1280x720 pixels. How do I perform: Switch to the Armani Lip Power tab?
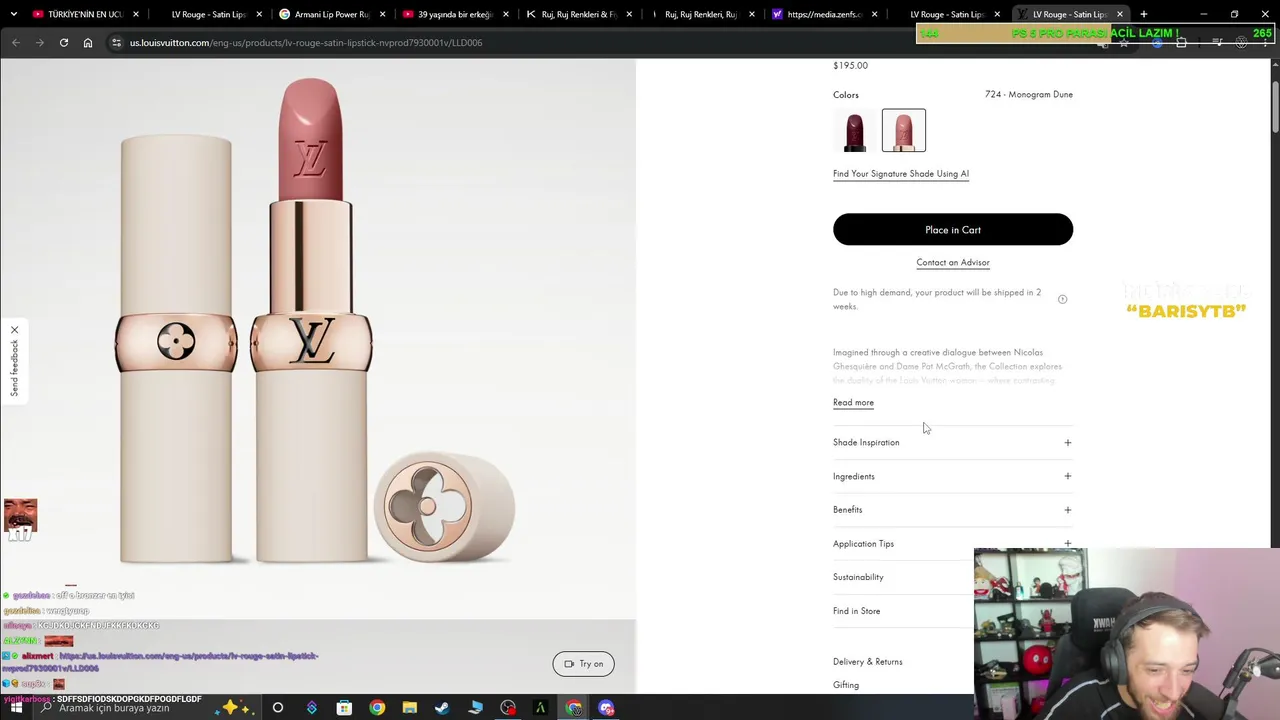pos(332,14)
